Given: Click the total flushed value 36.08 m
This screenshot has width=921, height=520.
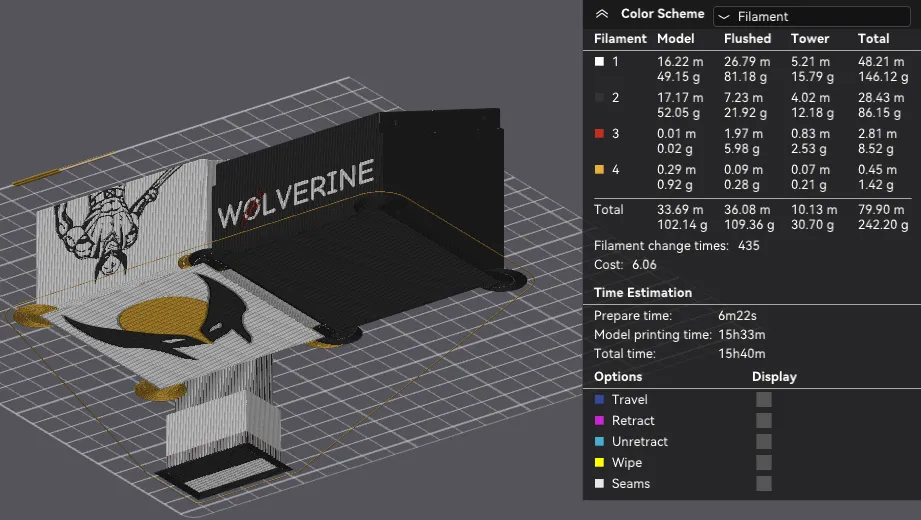Looking at the screenshot, I should [x=747, y=209].
